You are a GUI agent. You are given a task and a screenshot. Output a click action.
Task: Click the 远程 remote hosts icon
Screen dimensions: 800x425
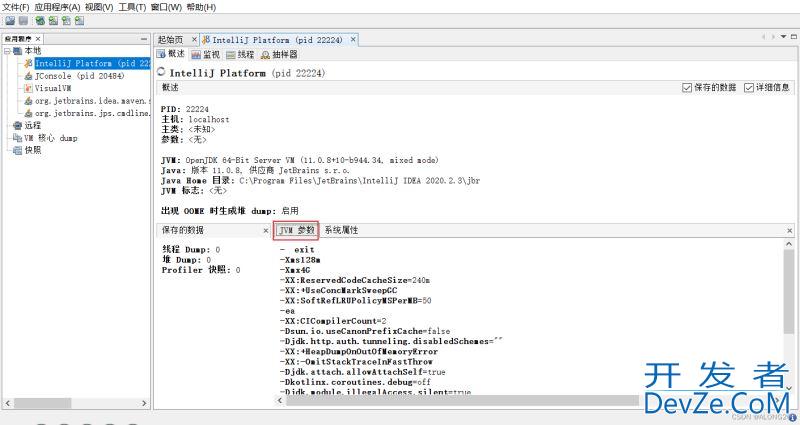point(17,125)
